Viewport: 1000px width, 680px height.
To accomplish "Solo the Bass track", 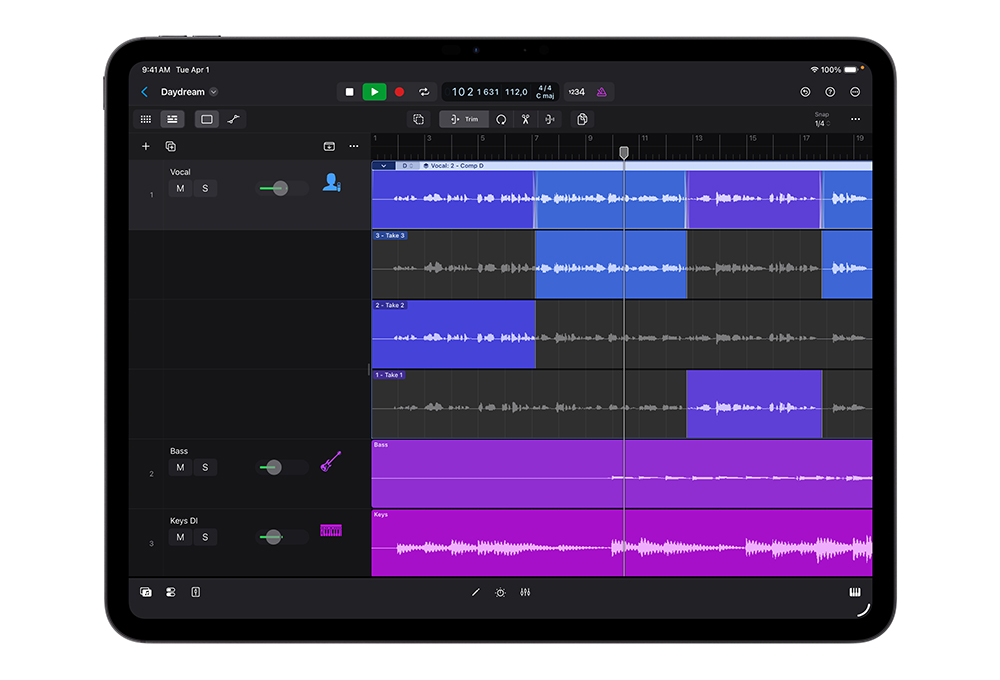I will pyautogui.click(x=205, y=467).
